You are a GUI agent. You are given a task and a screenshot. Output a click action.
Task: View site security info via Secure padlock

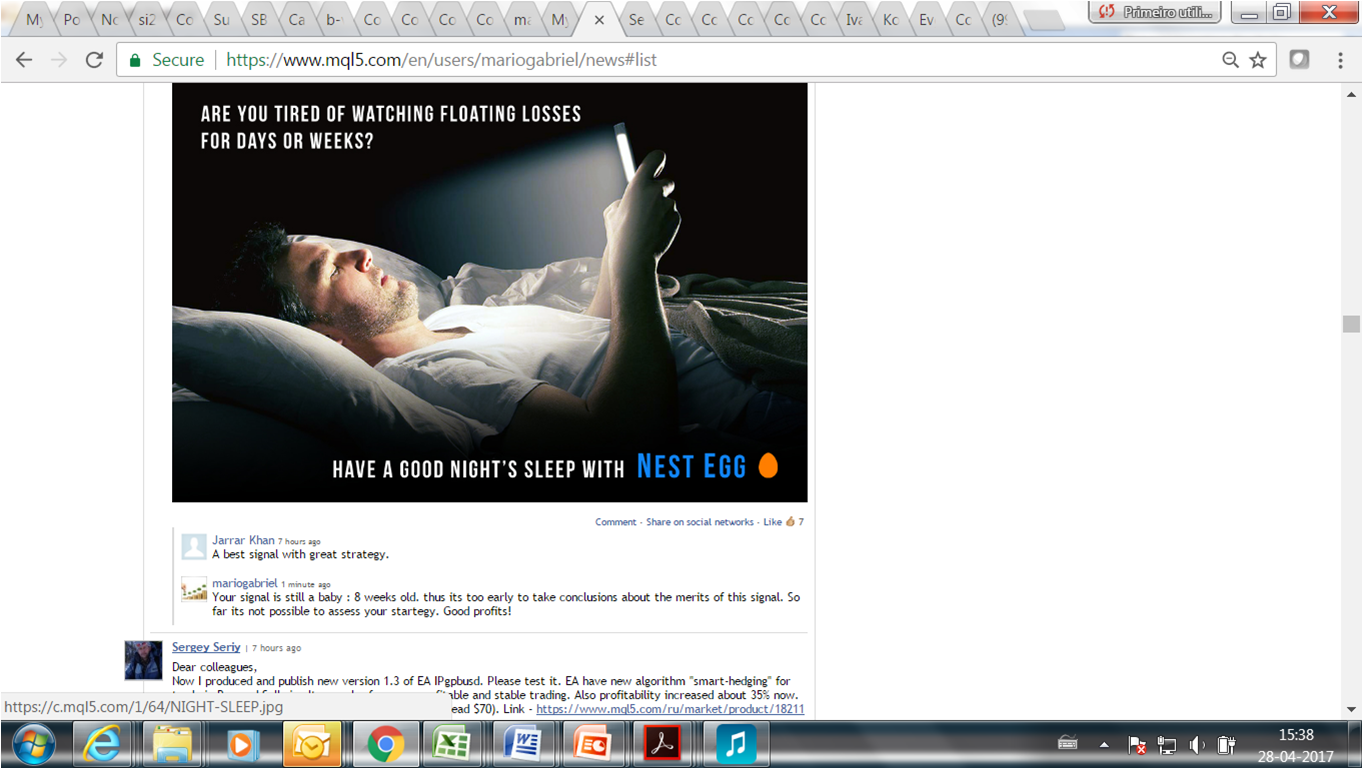coord(167,60)
